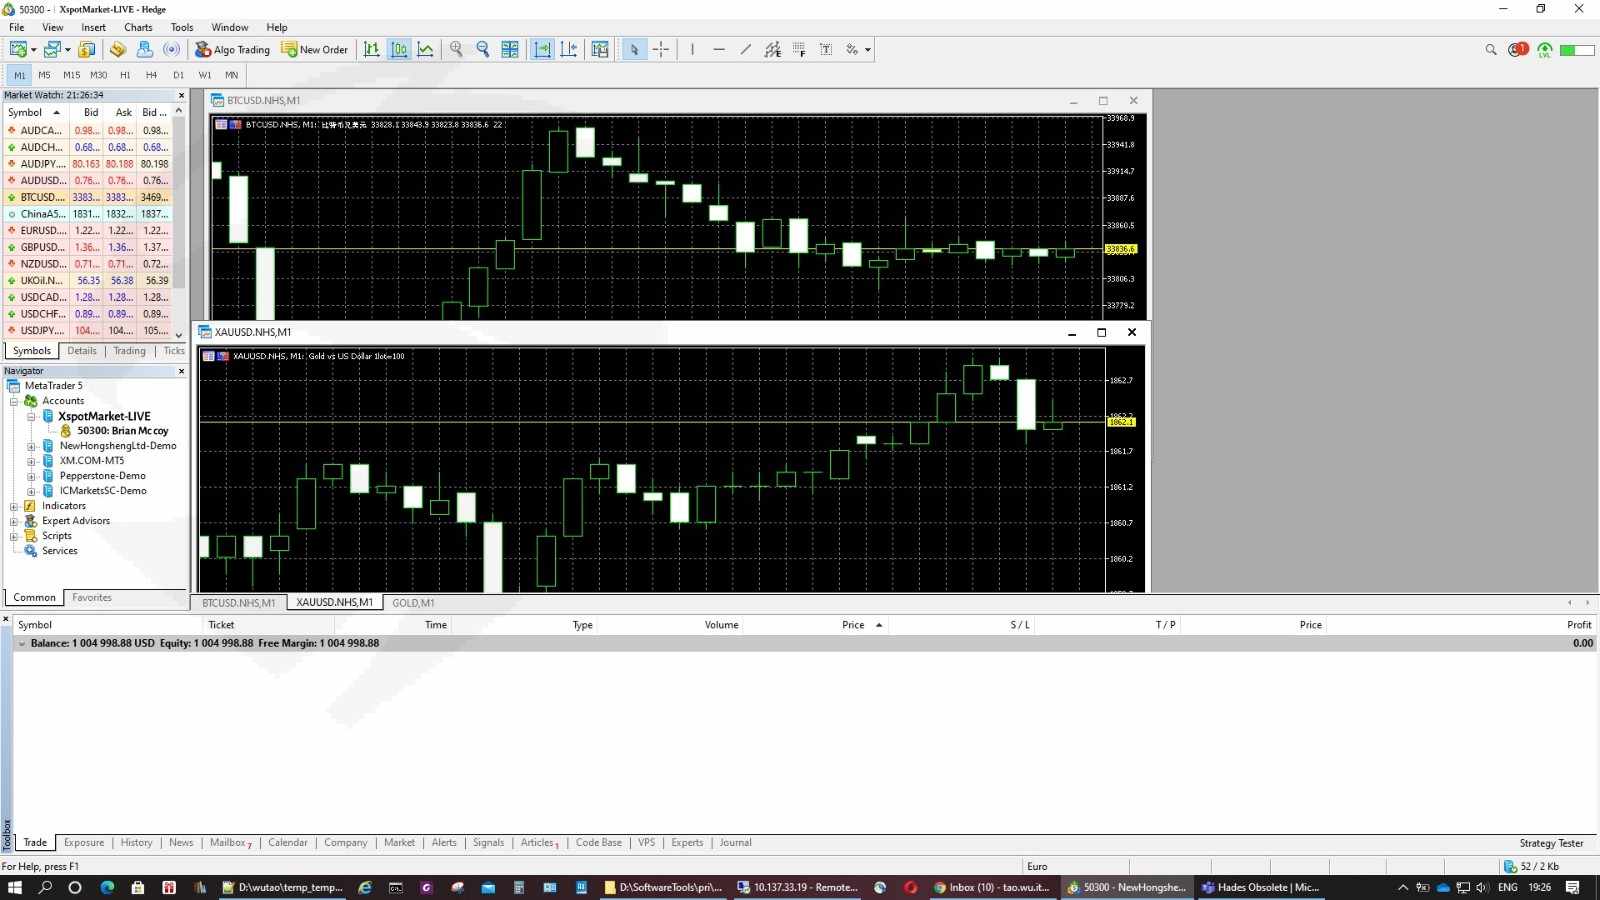
Task: Click the connection status 52 / 2 Kb
Action: click(x=1531, y=866)
